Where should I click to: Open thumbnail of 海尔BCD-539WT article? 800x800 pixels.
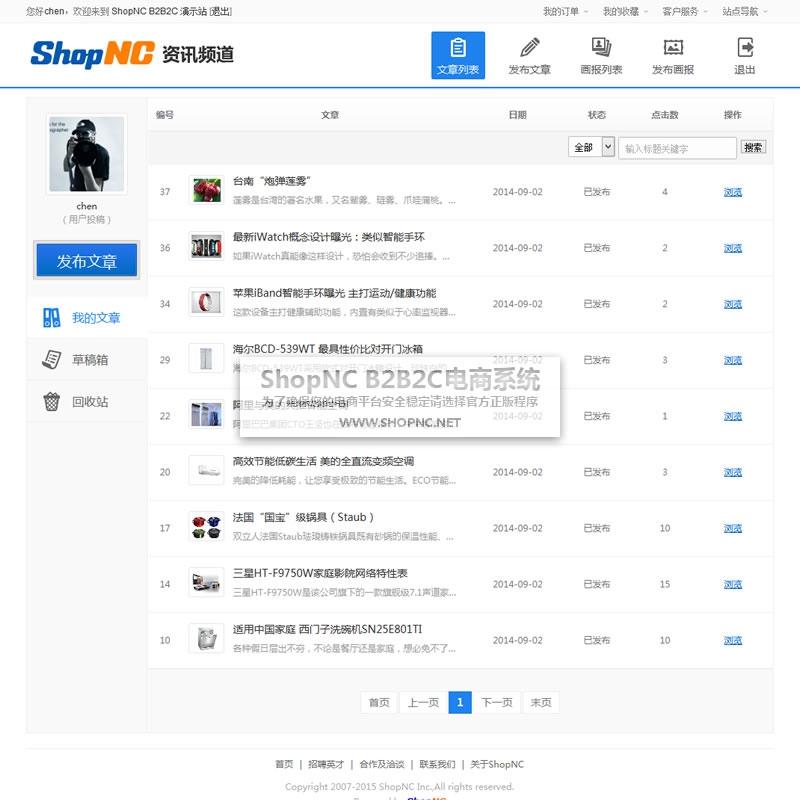206,359
